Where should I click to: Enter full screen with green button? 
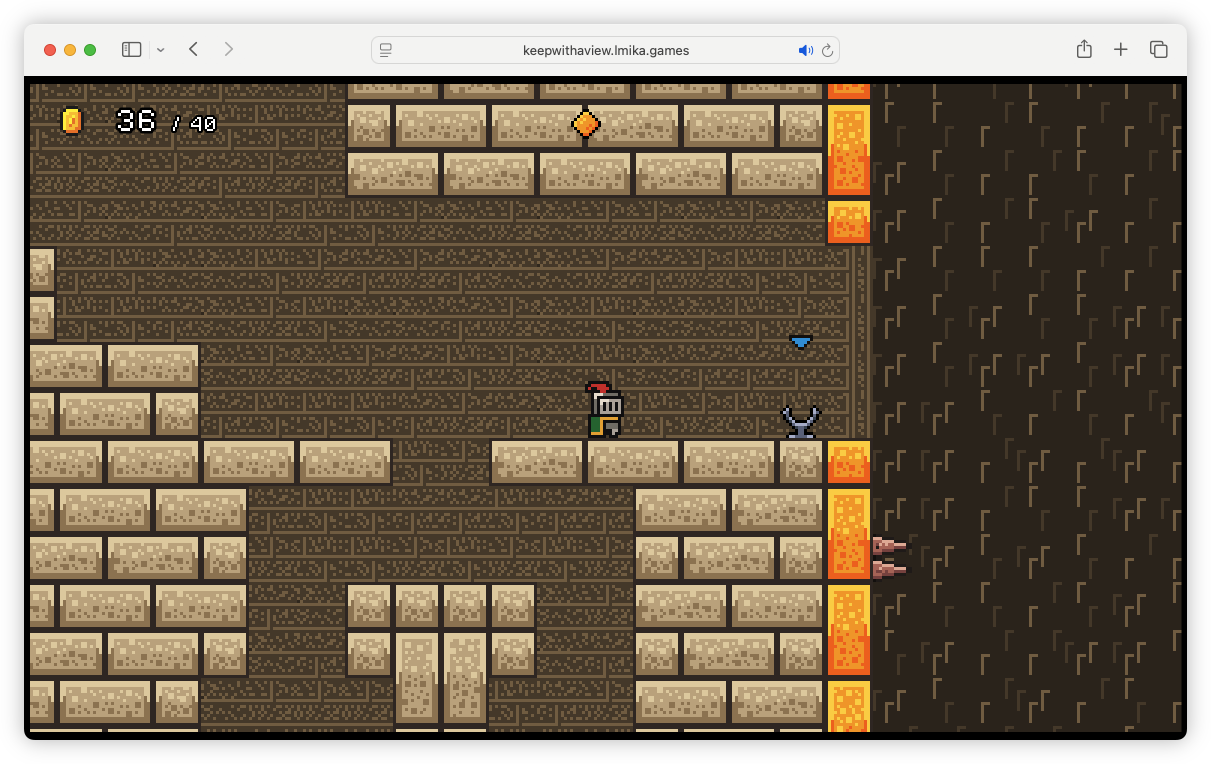click(90, 50)
